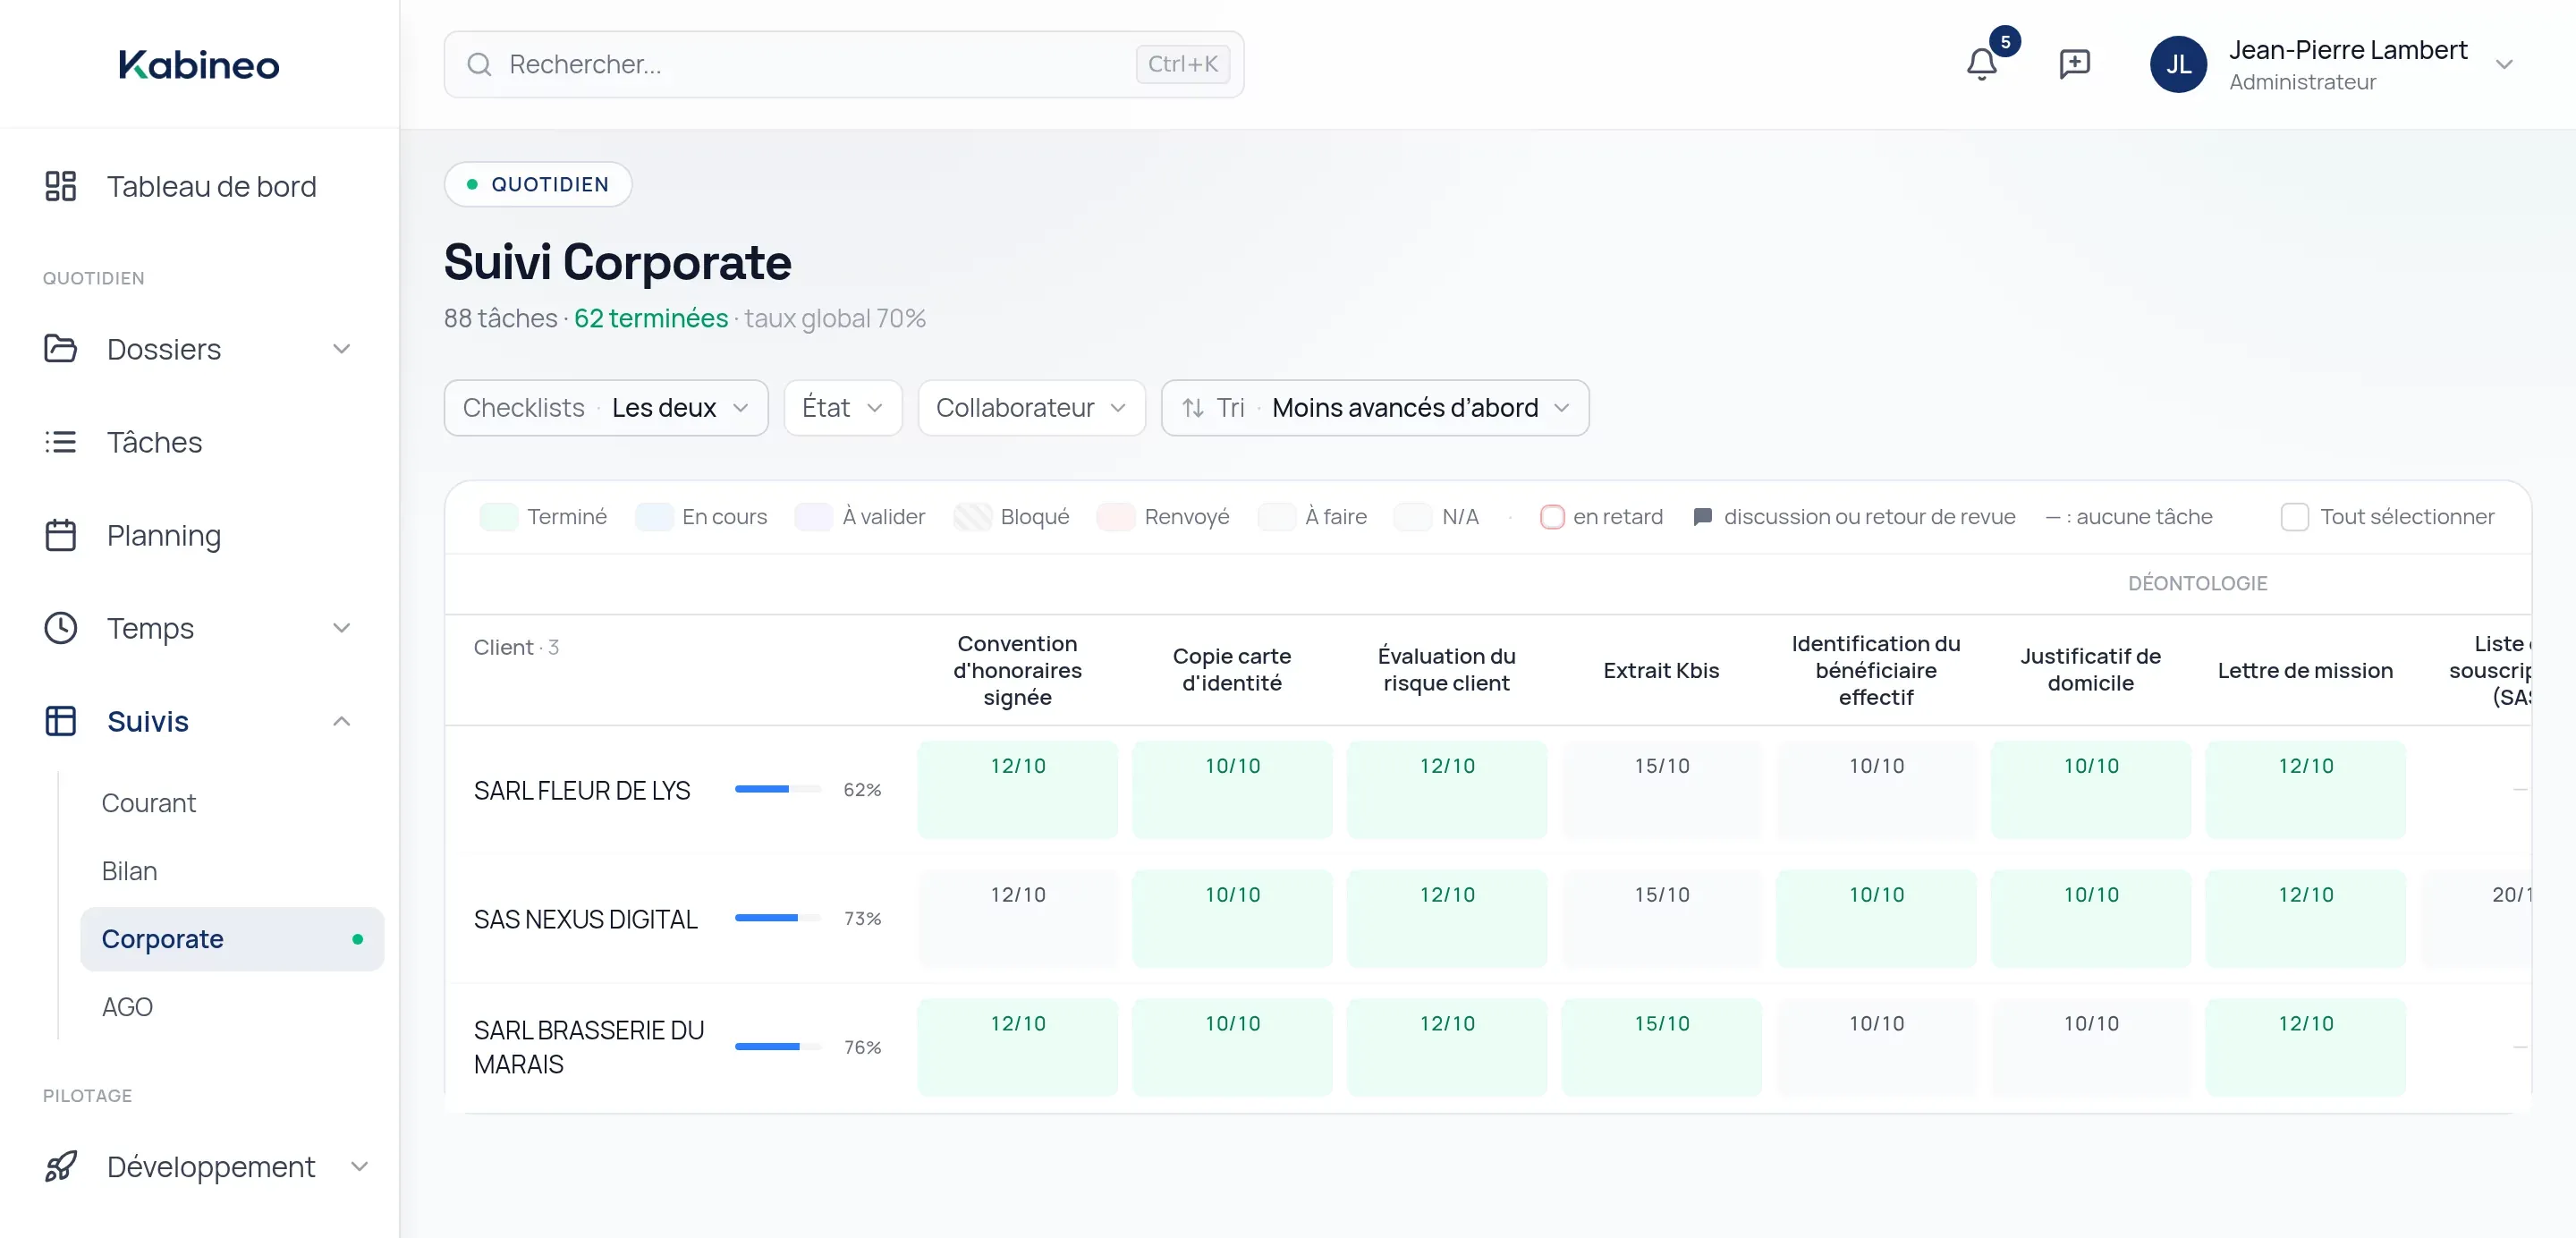This screenshot has width=2576, height=1238.
Task: Open the SAS NEXUS DIGITAL client
Action: coord(585,919)
